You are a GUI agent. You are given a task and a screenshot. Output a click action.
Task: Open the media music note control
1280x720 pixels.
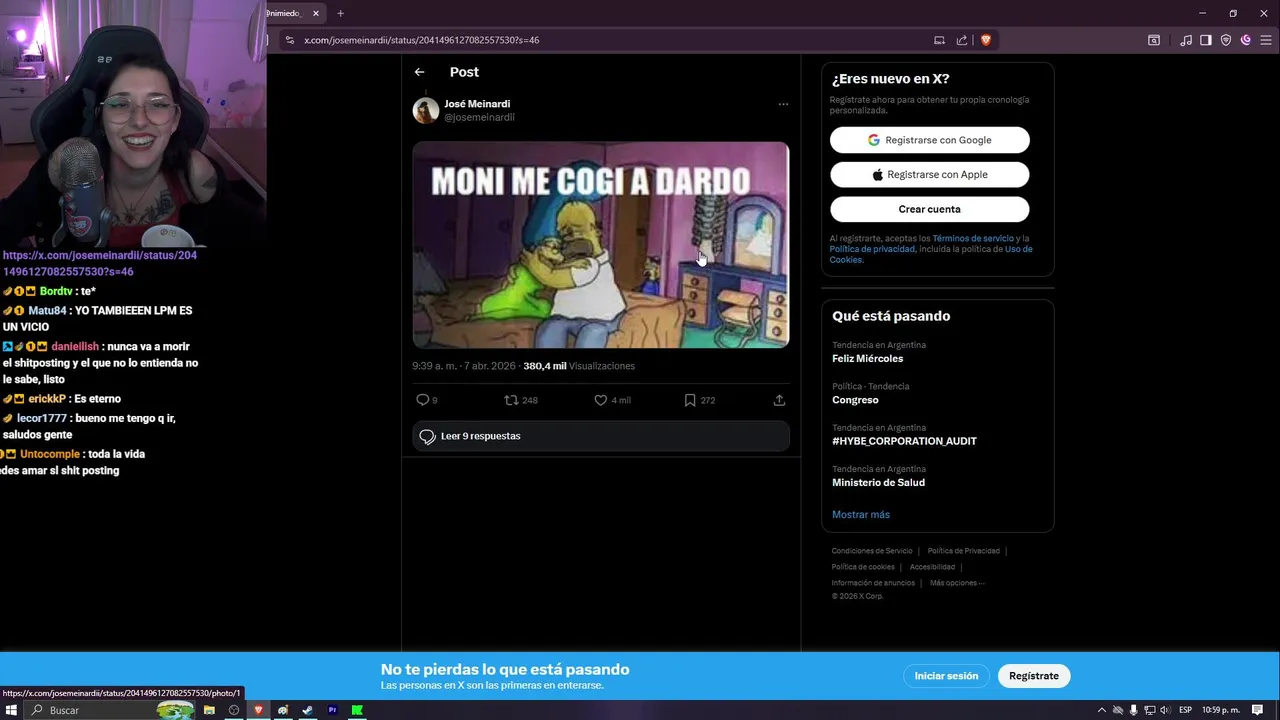pyautogui.click(x=1186, y=40)
